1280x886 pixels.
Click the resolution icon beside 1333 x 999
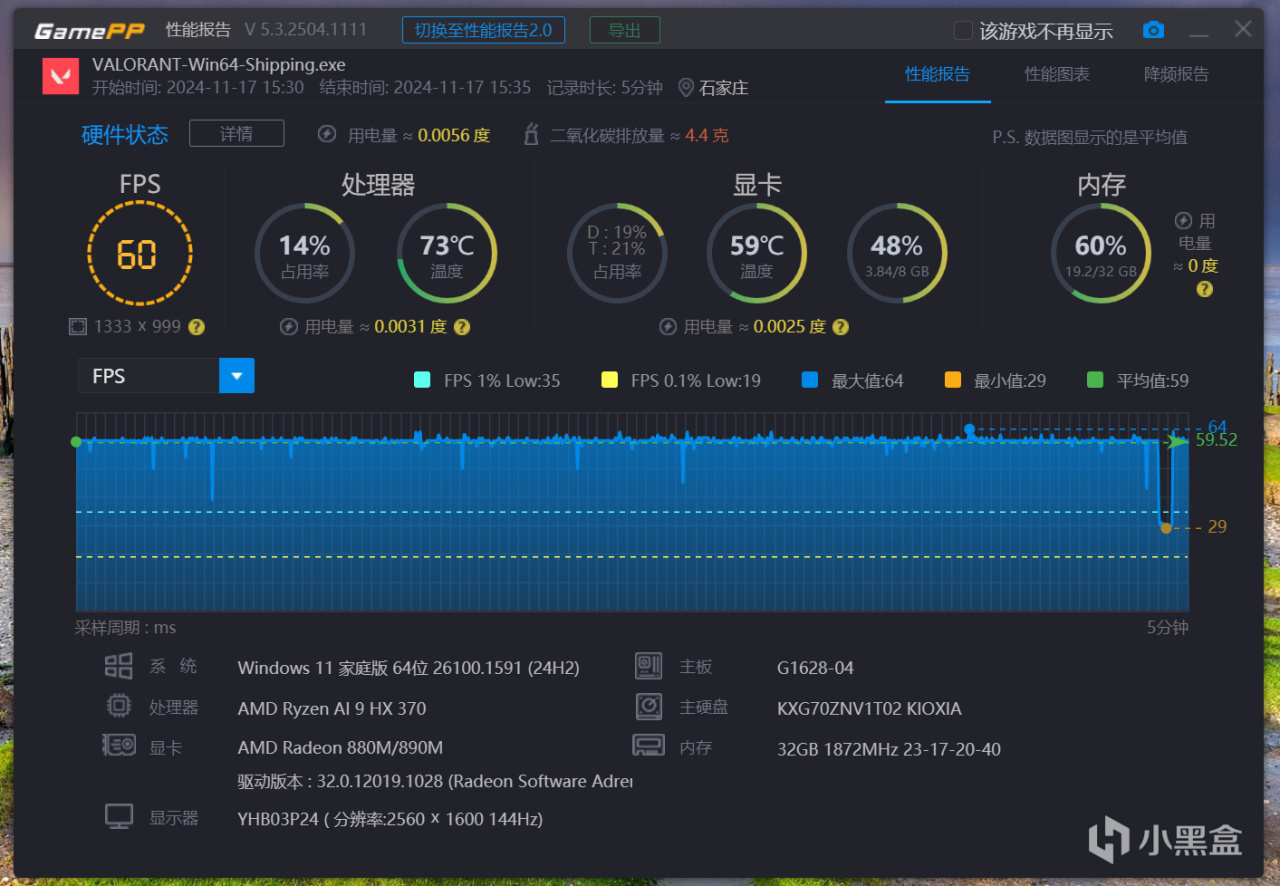77,326
